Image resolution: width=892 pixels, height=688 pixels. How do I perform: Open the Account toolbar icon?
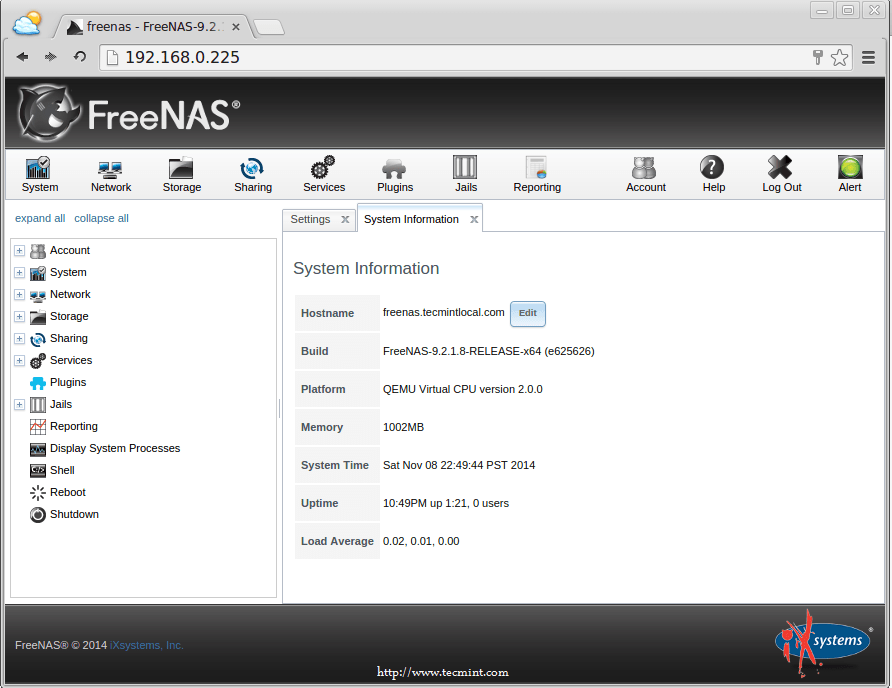[644, 168]
